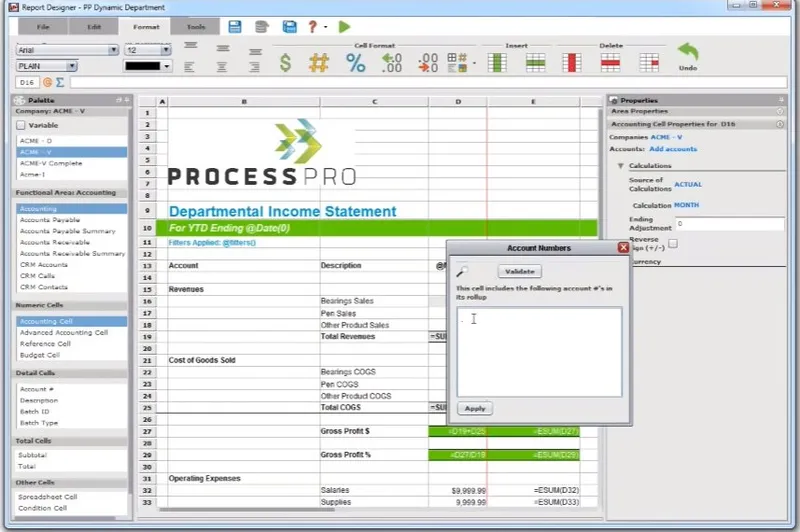Align cell text center

pos(222,67)
